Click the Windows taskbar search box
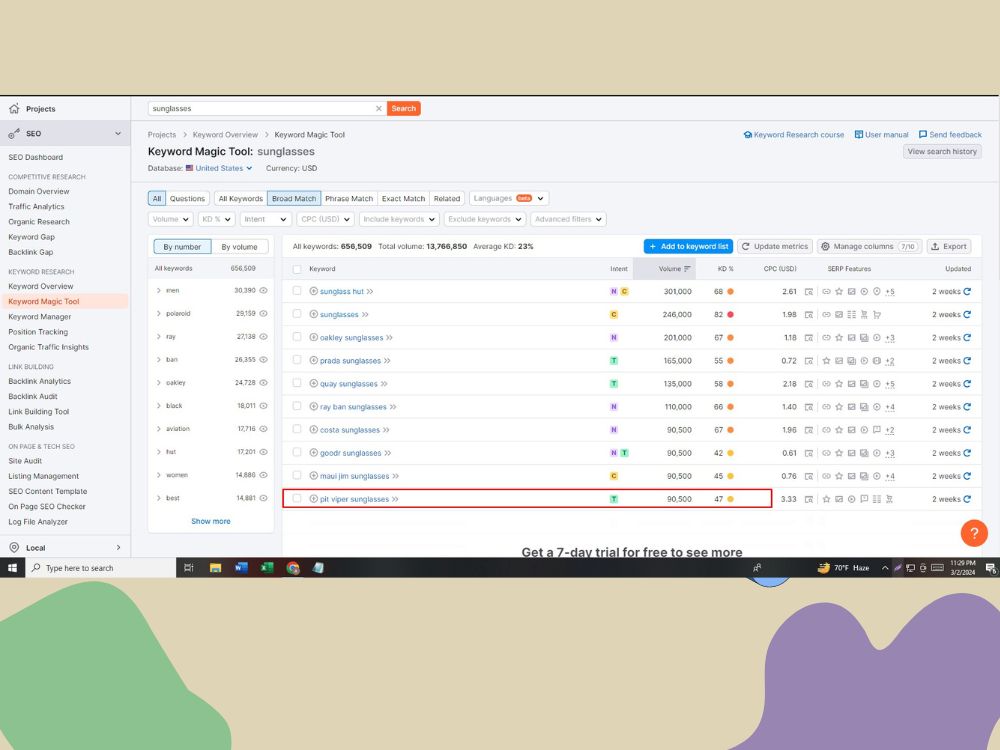The image size is (1000, 750). pyautogui.click(x=100, y=568)
